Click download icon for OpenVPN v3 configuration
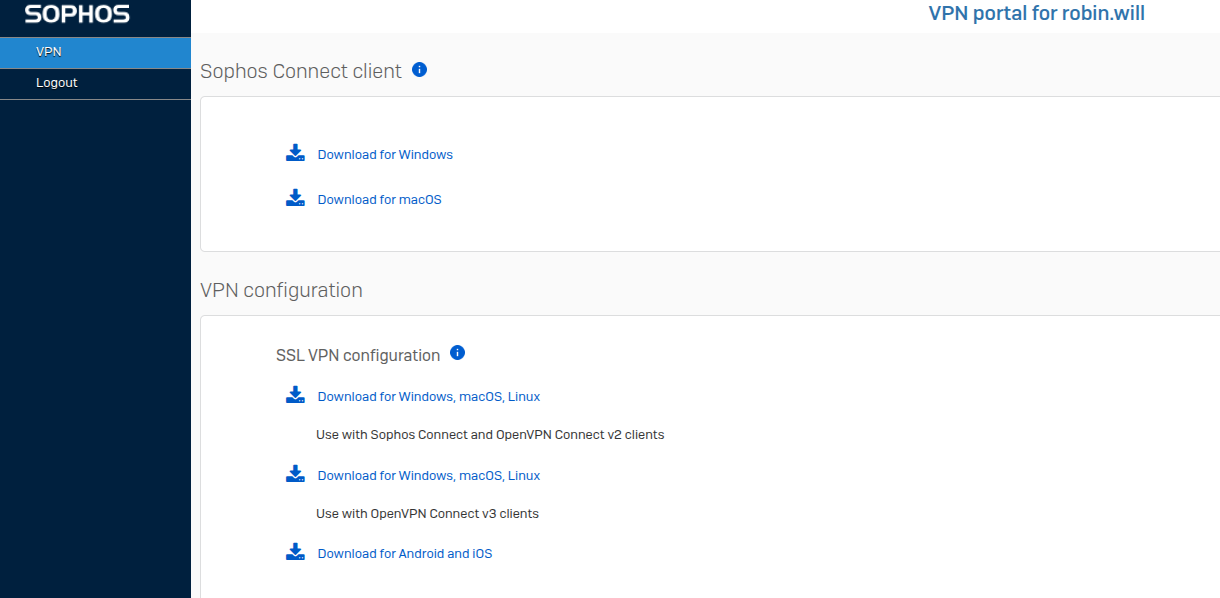The width and height of the screenshot is (1220, 598). [x=295, y=475]
